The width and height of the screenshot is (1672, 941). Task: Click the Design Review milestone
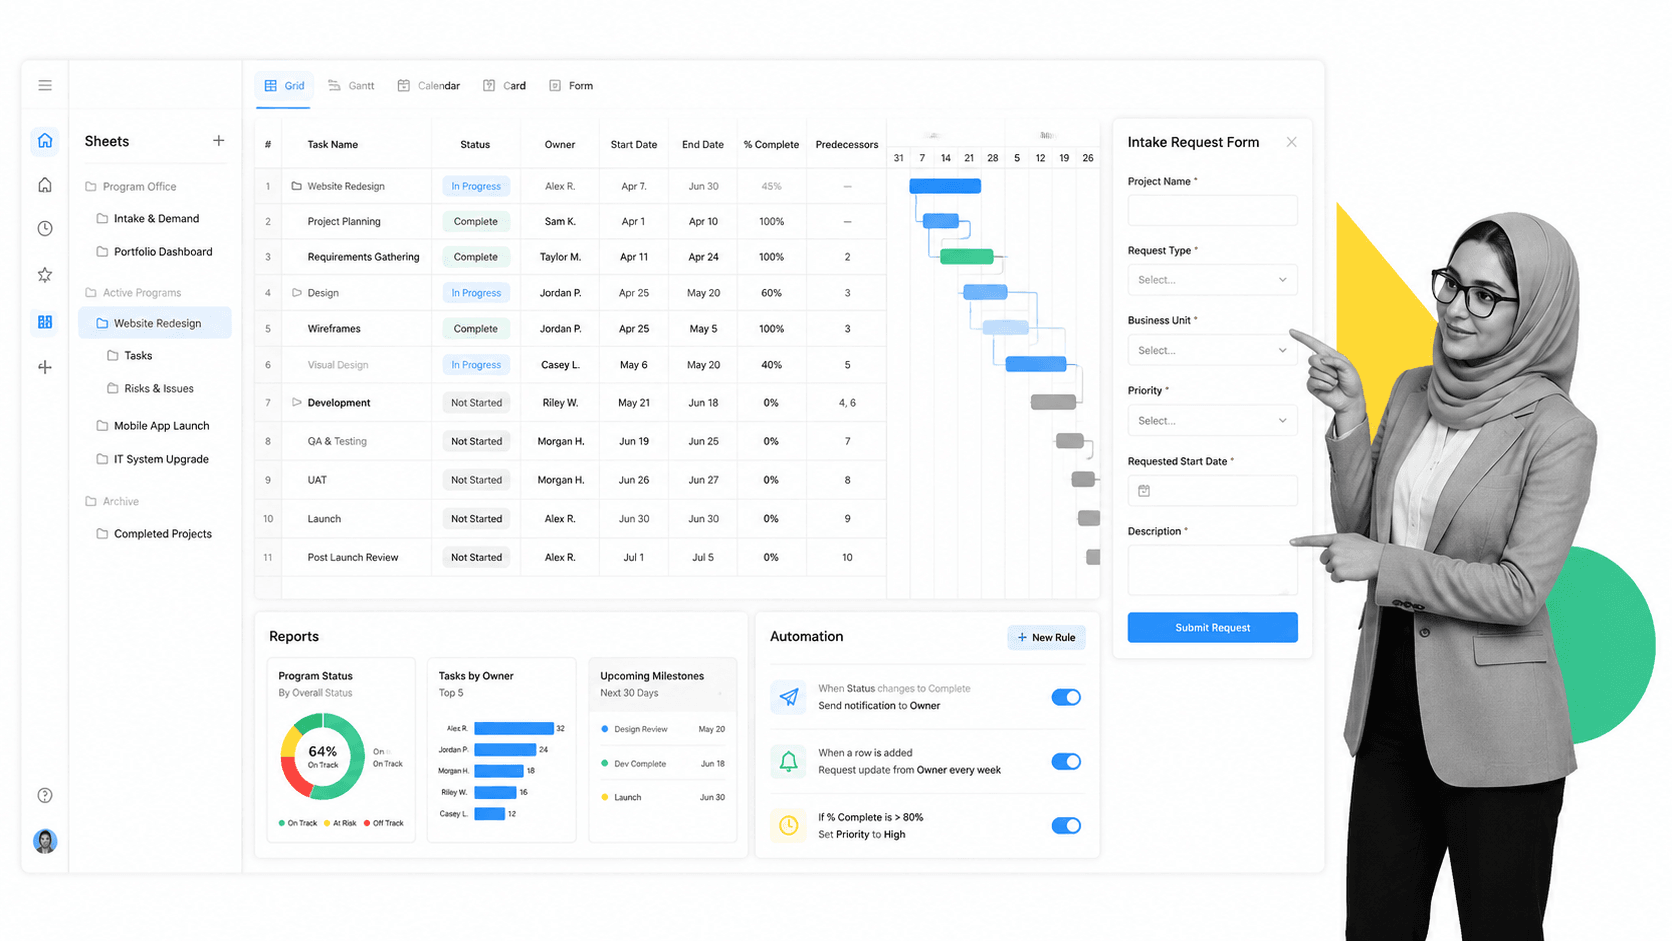pos(662,729)
